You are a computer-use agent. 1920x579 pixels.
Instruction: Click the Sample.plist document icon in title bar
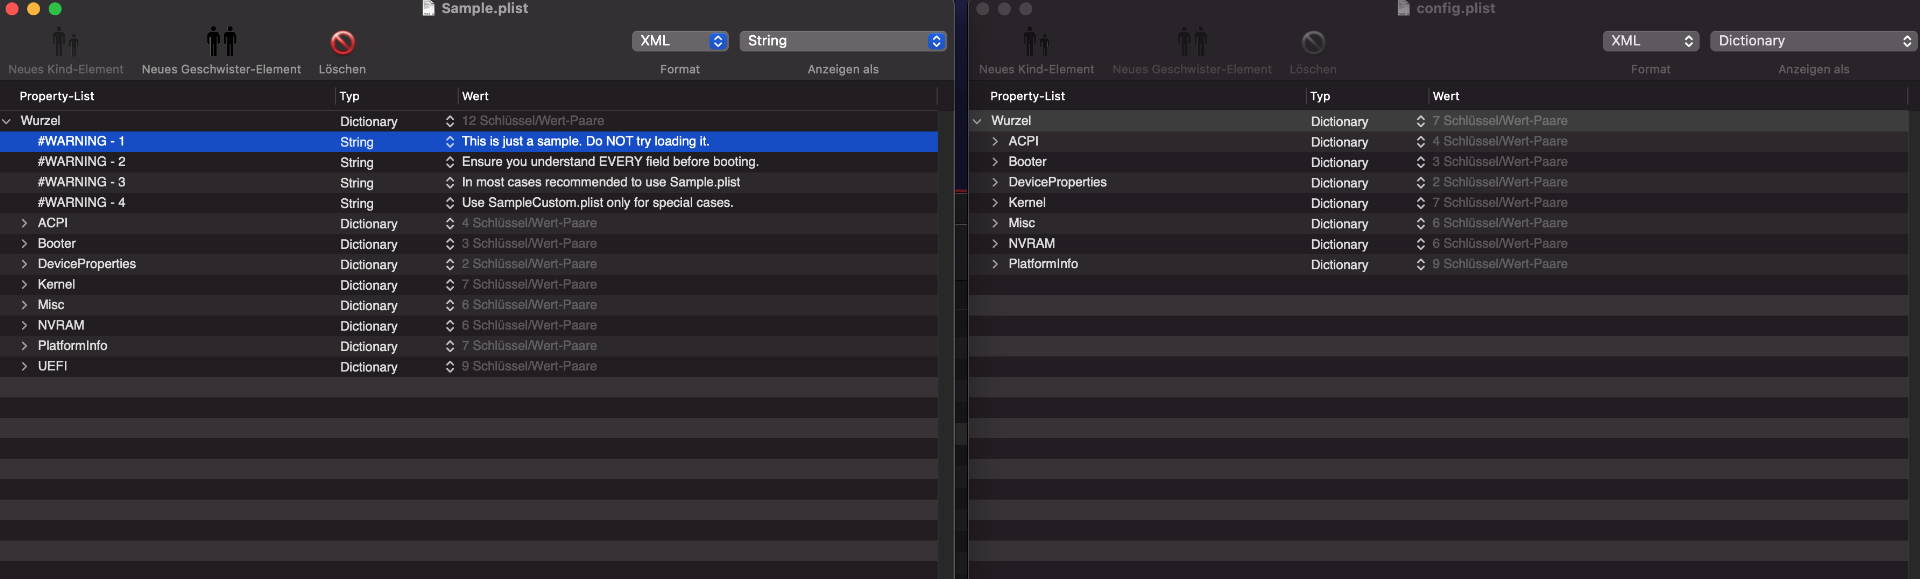428,8
